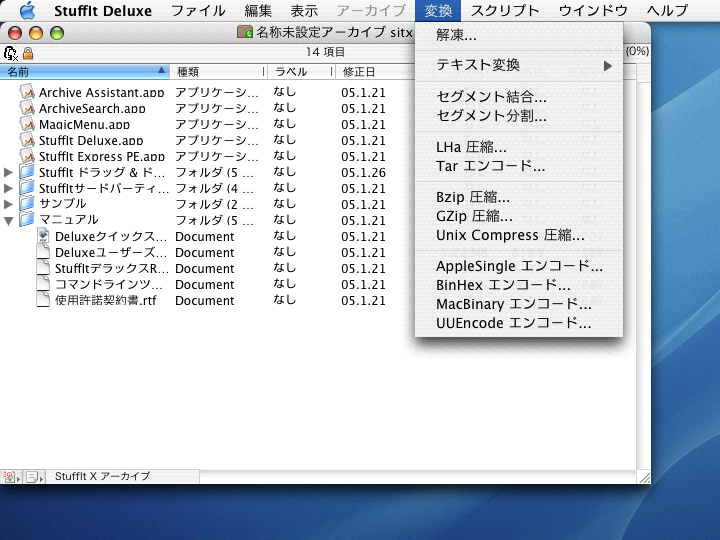The height and width of the screenshot is (540, 720).
Task: Click the StuffIt X アーカイブ status label
Action: pyautogui.click(x=102, y=476)
